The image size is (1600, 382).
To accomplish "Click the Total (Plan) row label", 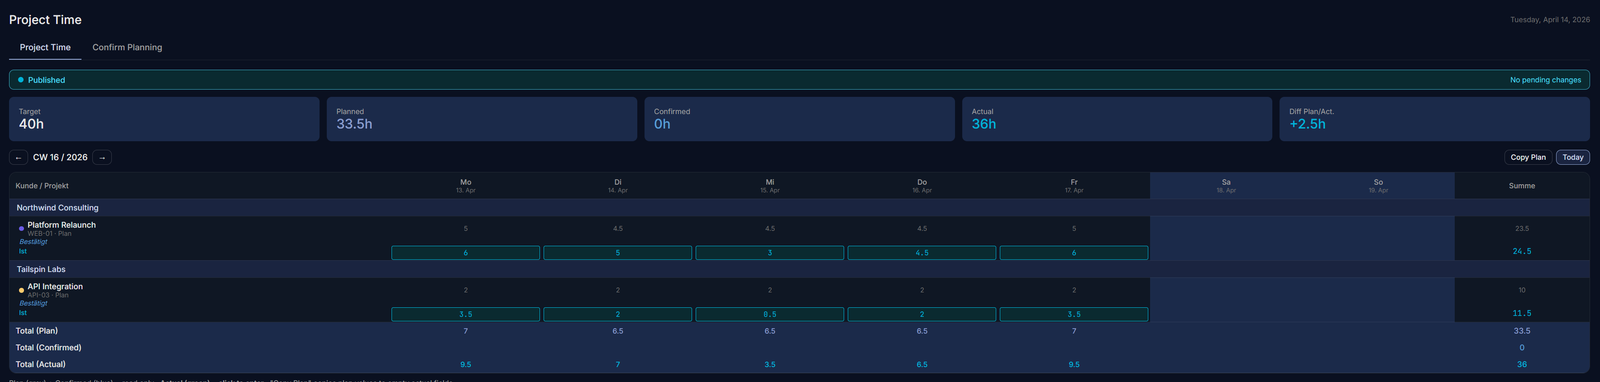I will (37, 331).
